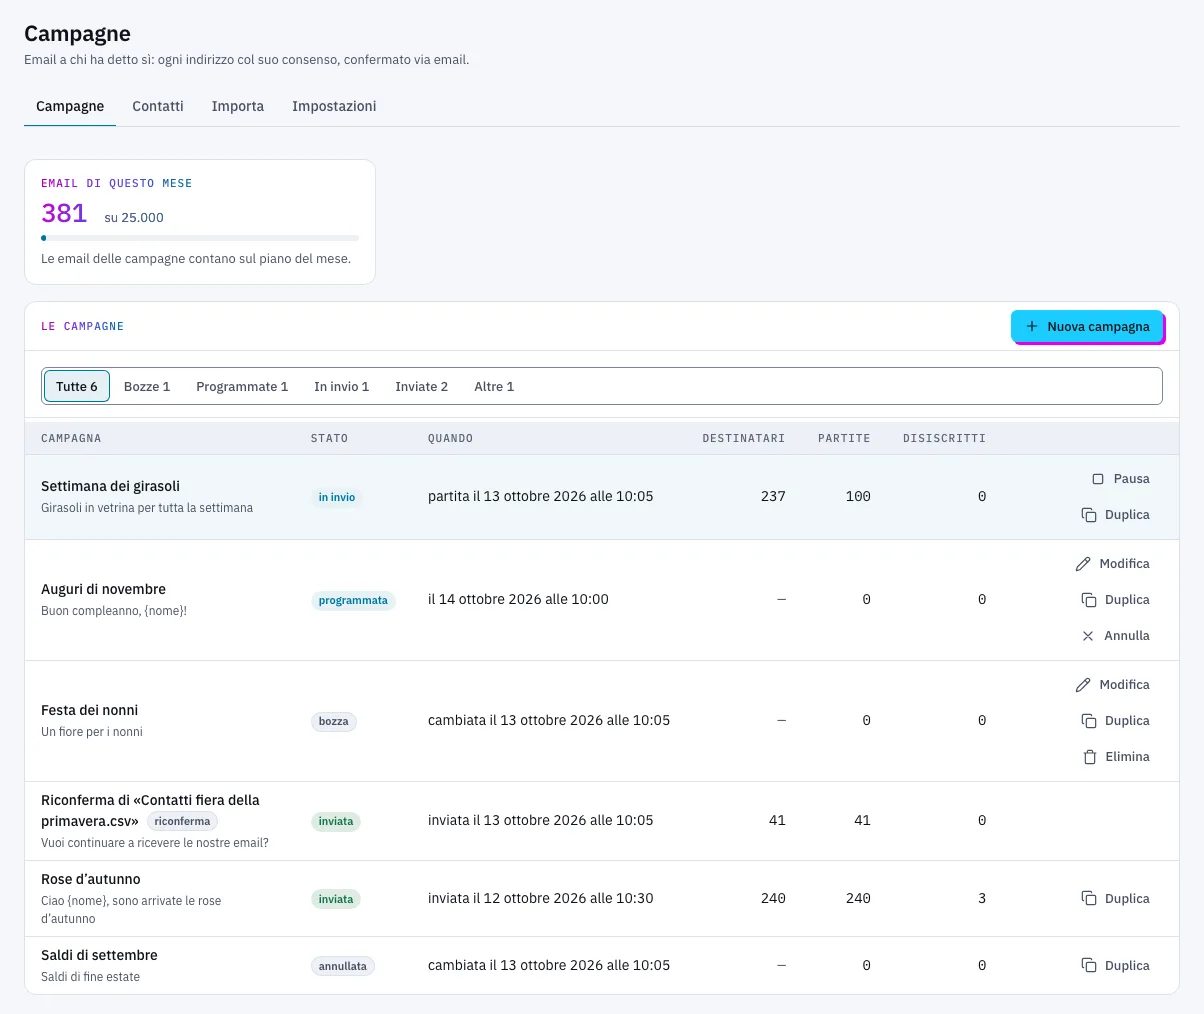Click the 'bozza' status badge
Image resolution: width=1204 pixels, height=1014 pixels.
[334, 722]
